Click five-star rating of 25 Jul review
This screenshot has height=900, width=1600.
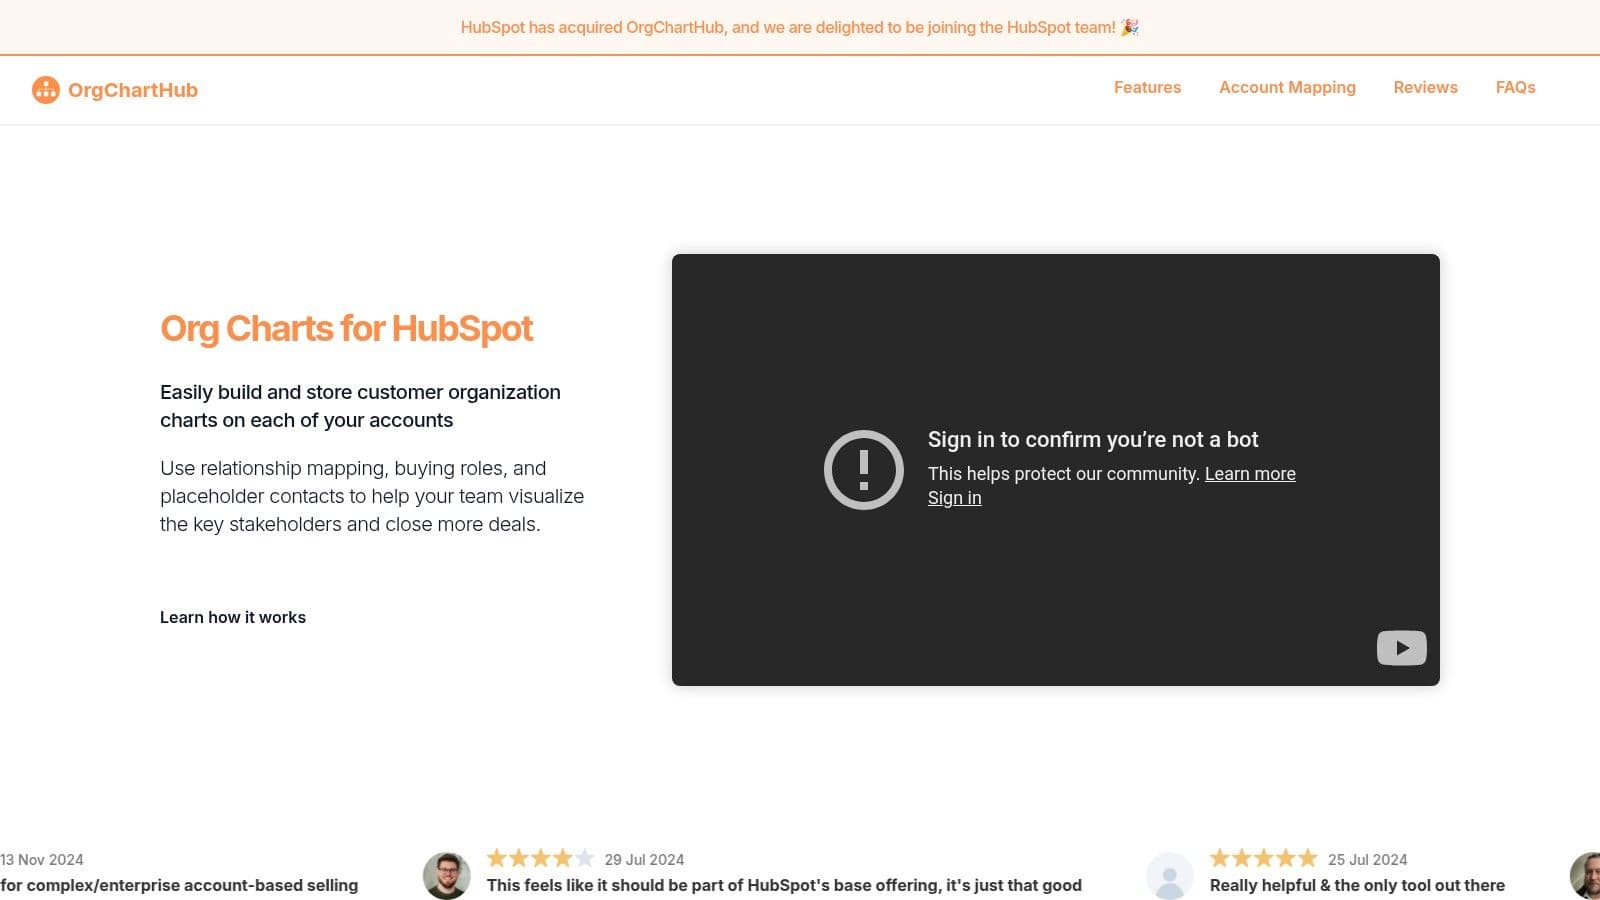(x=1263, y=858)
